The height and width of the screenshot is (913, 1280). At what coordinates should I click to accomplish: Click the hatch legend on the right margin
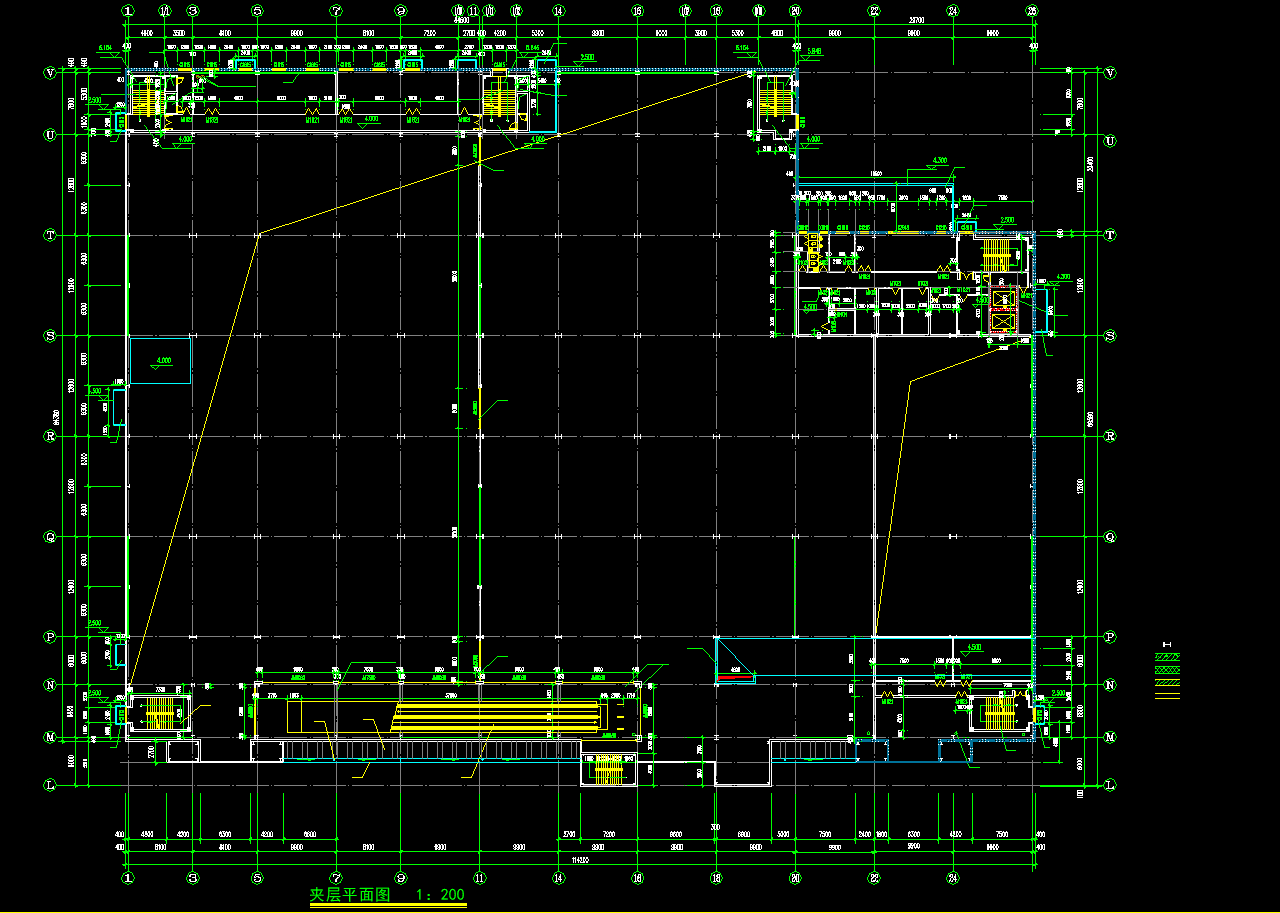[1167, 675]
